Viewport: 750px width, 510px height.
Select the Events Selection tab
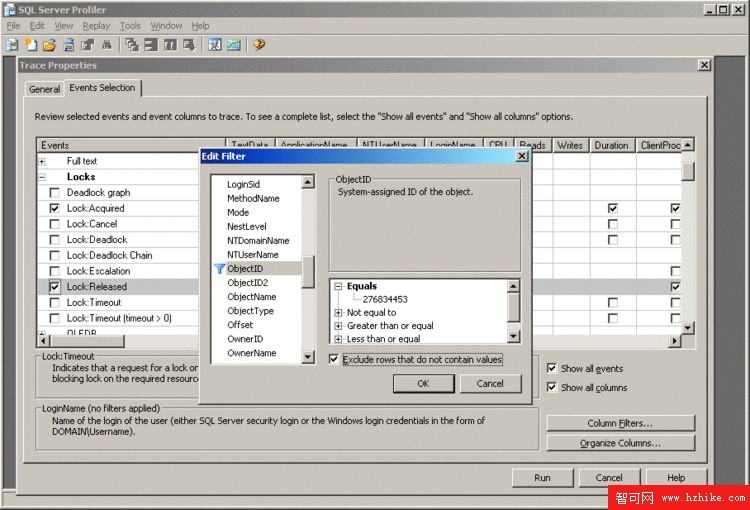tap(102, 88)
